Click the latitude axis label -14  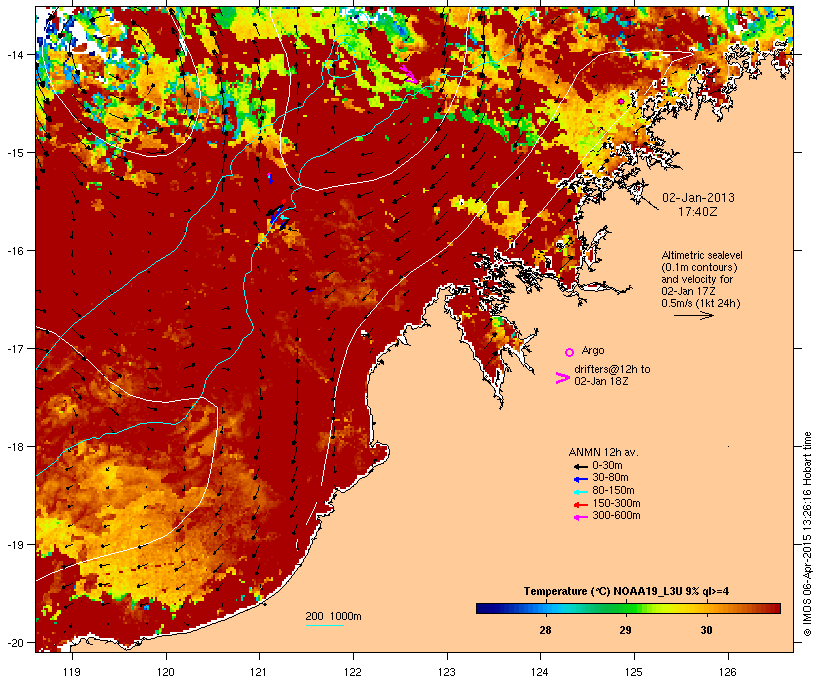tap(14, 54)
